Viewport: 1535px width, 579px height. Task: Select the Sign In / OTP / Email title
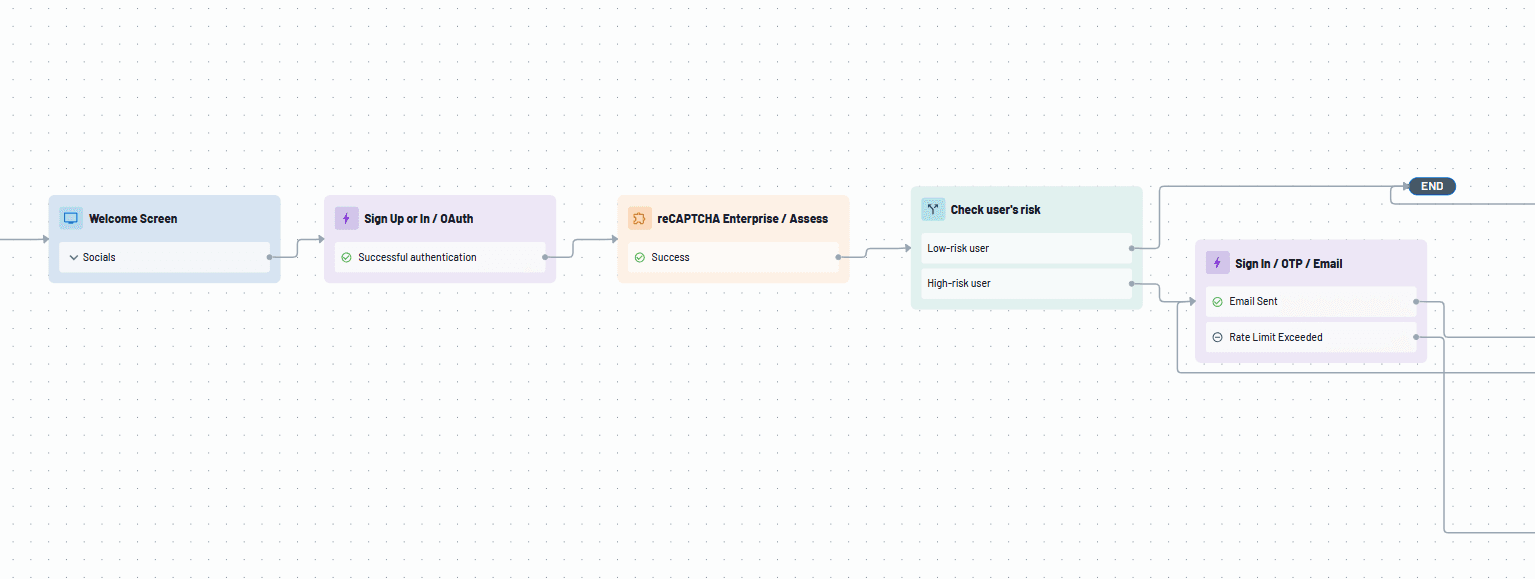(x=1288, y=263)
